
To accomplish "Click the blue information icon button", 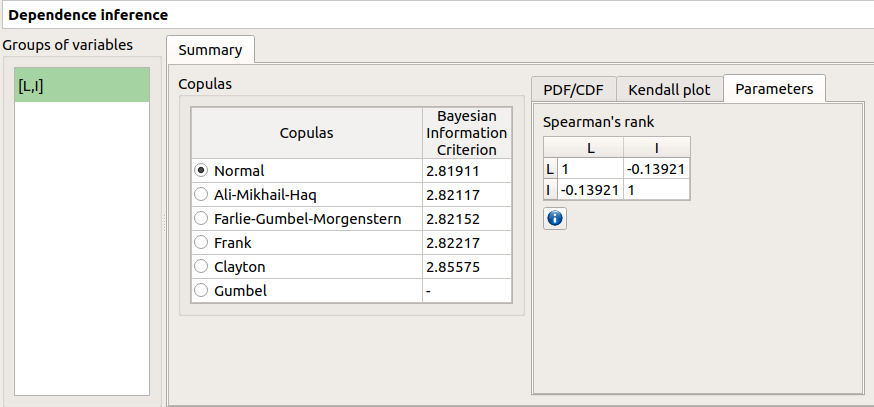I will tap(555, 218).
